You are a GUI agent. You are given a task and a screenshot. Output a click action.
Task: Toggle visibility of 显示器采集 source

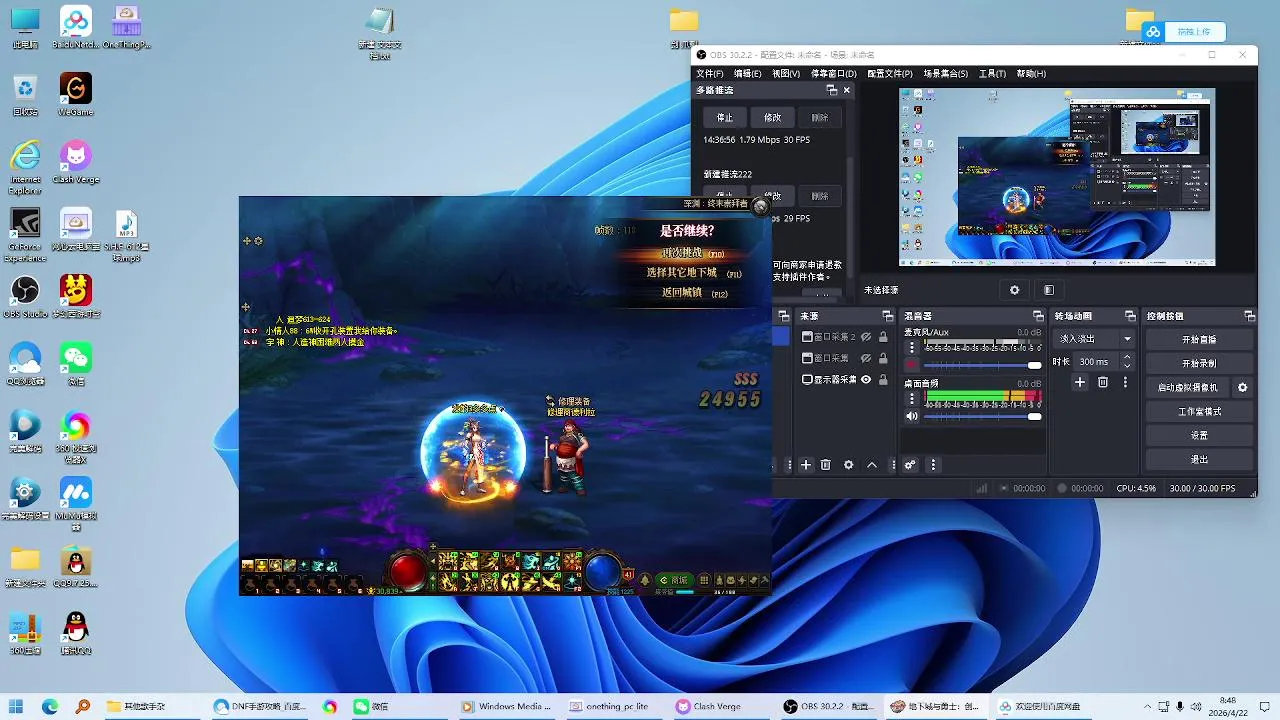click(866, 380)
